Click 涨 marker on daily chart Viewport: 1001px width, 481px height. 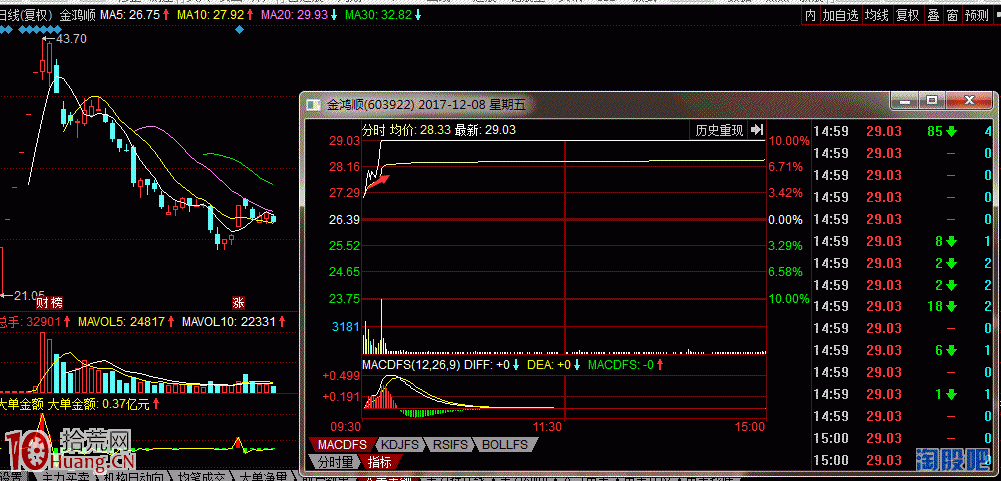pyautogui.click(x=239, y=302)
